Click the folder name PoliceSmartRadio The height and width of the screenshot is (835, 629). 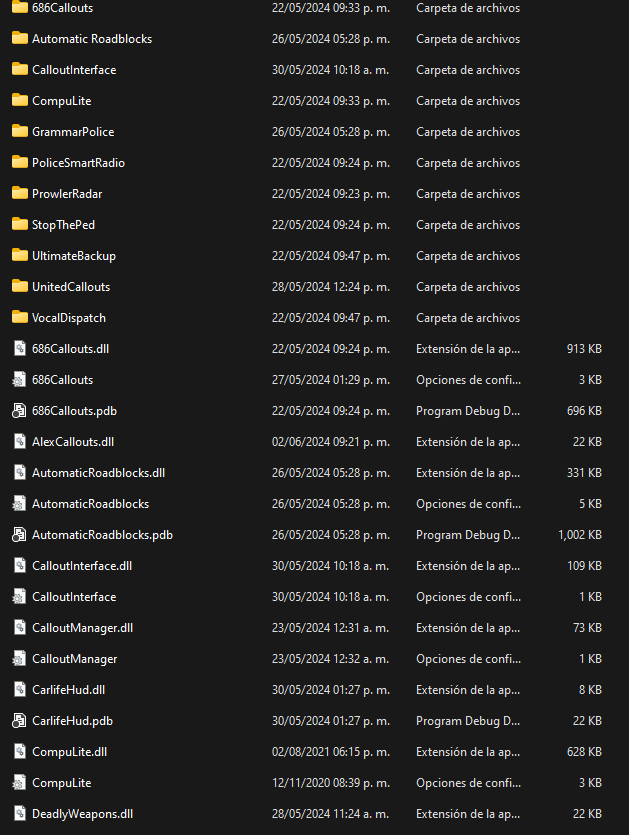[x=78, y=162]
